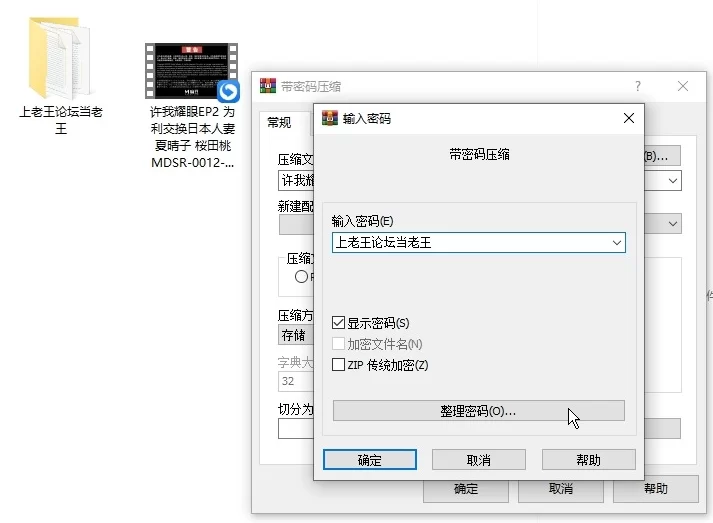Viewport: 713px width, 523px height.
Task: Select the radio button under 压缩 group
Action: click(301, 277)
